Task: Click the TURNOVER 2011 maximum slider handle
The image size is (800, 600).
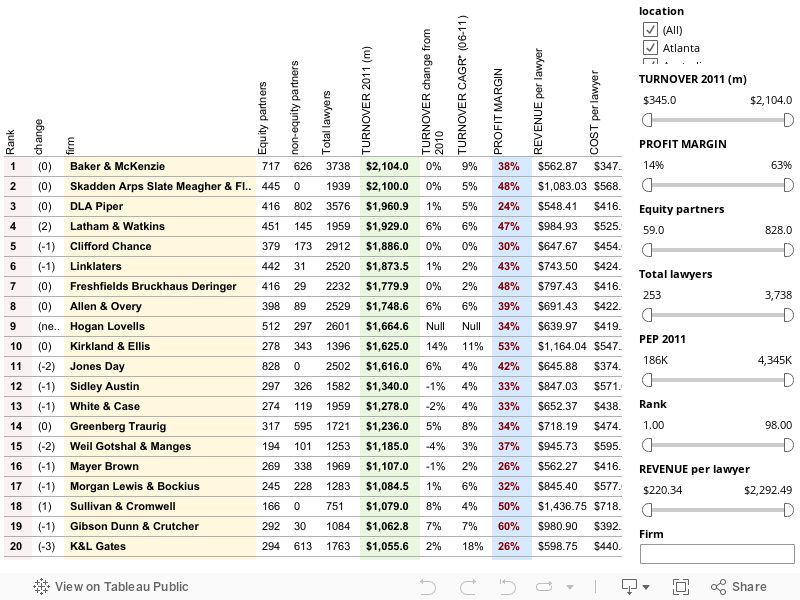Action: tap(789, 119)
